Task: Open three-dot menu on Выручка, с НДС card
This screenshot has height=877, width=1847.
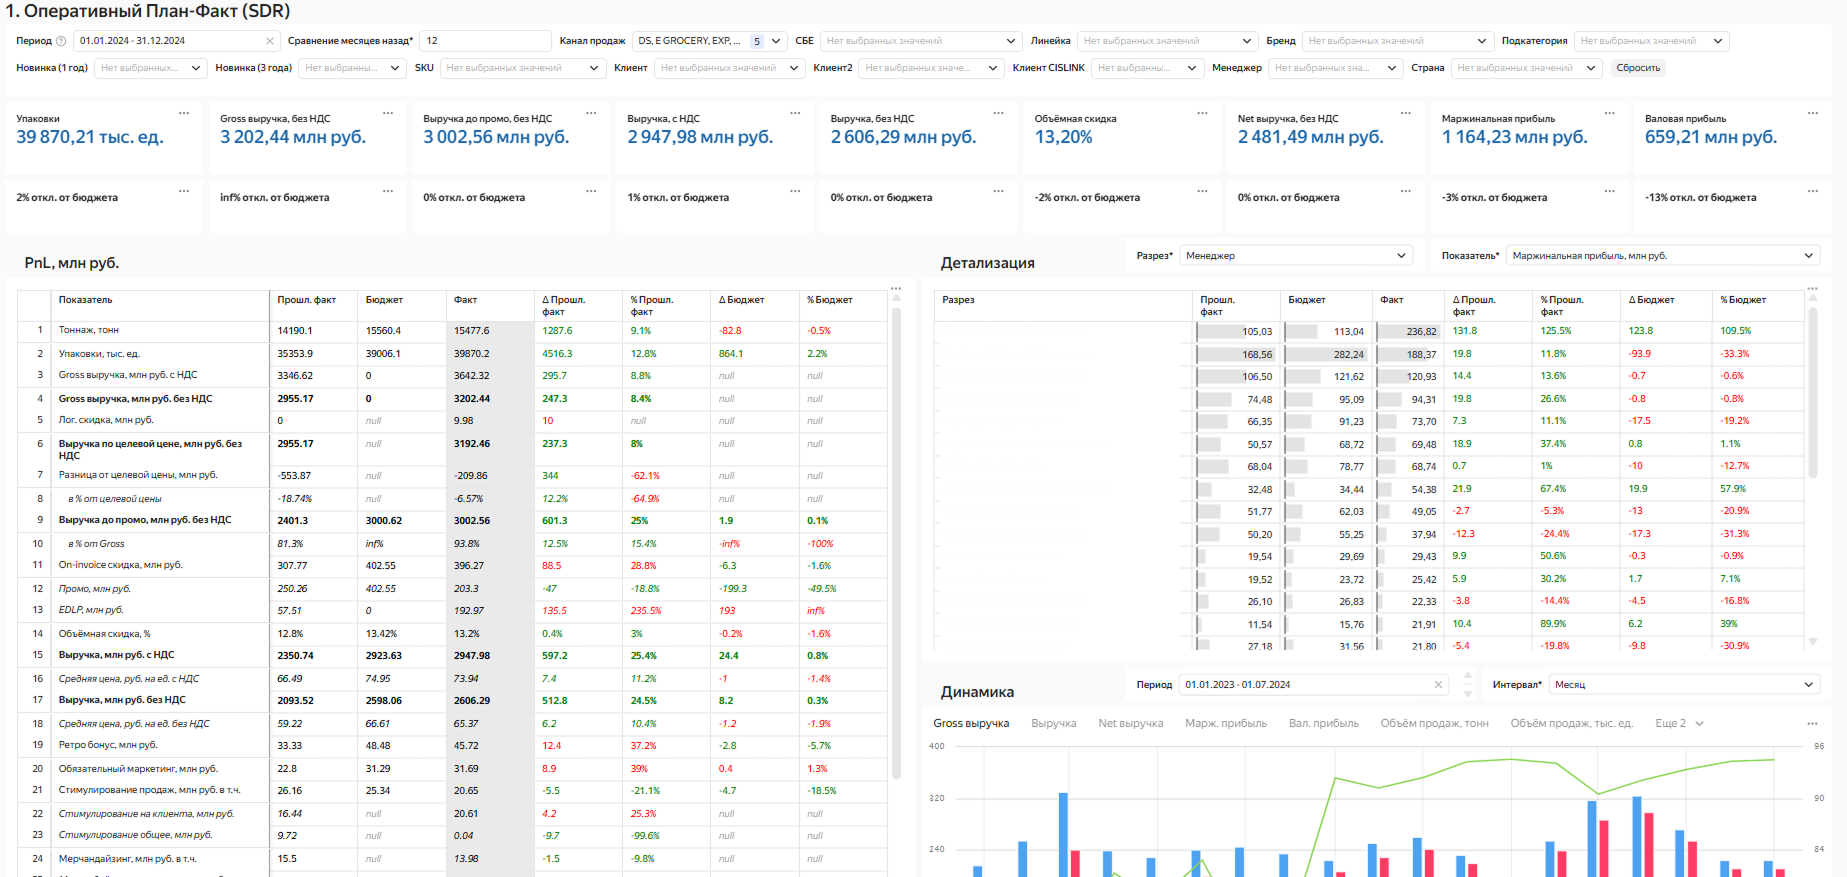Action: pyautogui.click(x=795, y=113)
